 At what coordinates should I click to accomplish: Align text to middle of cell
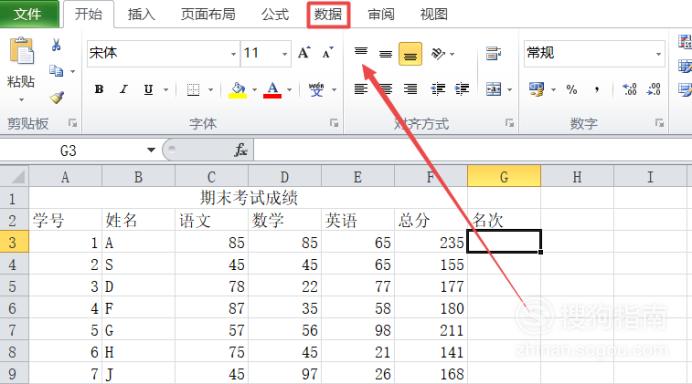[x=385, y=54]
